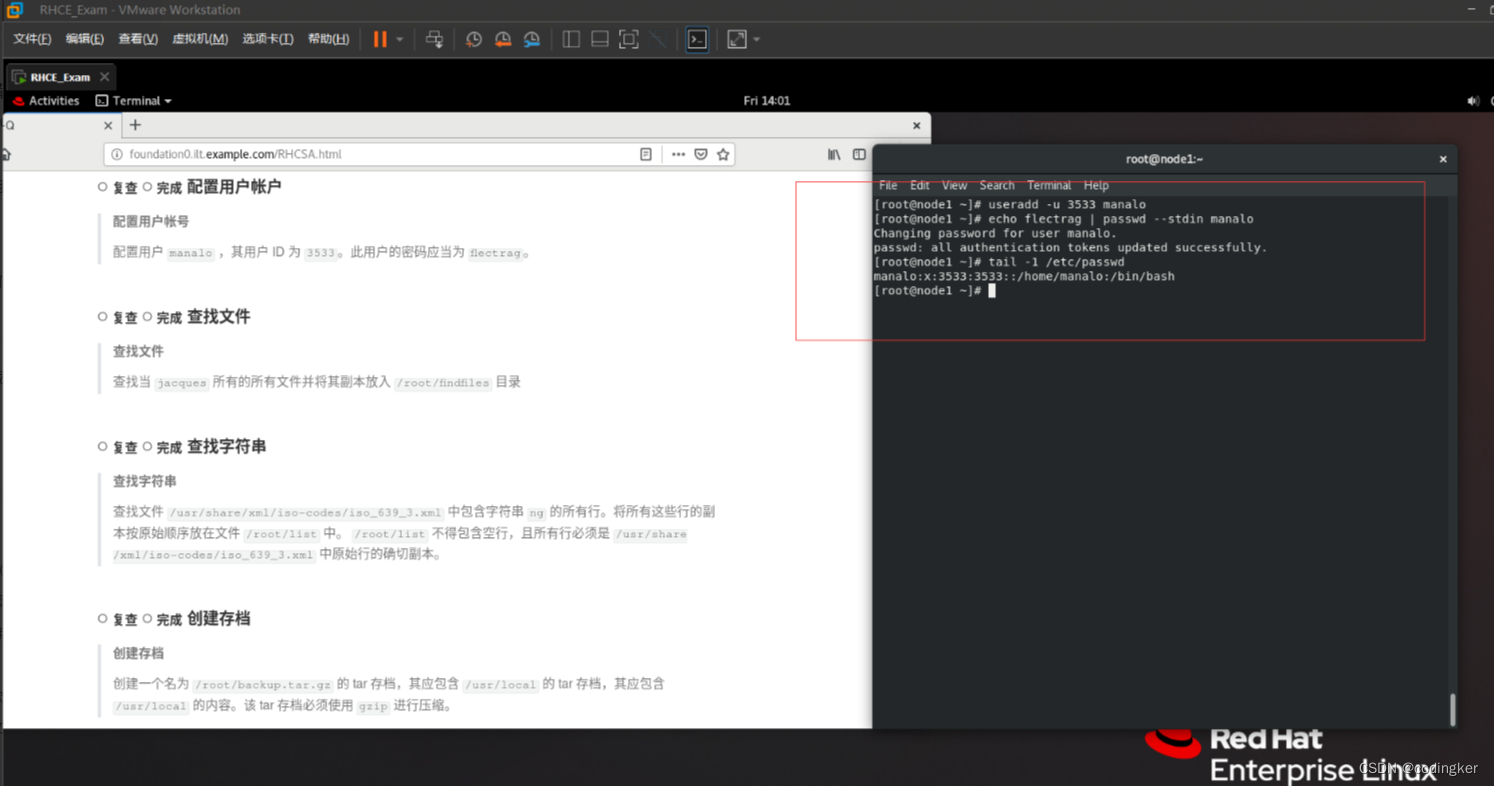Image resolution: width=1494 pixels, height=786 pixels.
Task: Show site information icon in address bar
Action: click(x=116, y=154)
